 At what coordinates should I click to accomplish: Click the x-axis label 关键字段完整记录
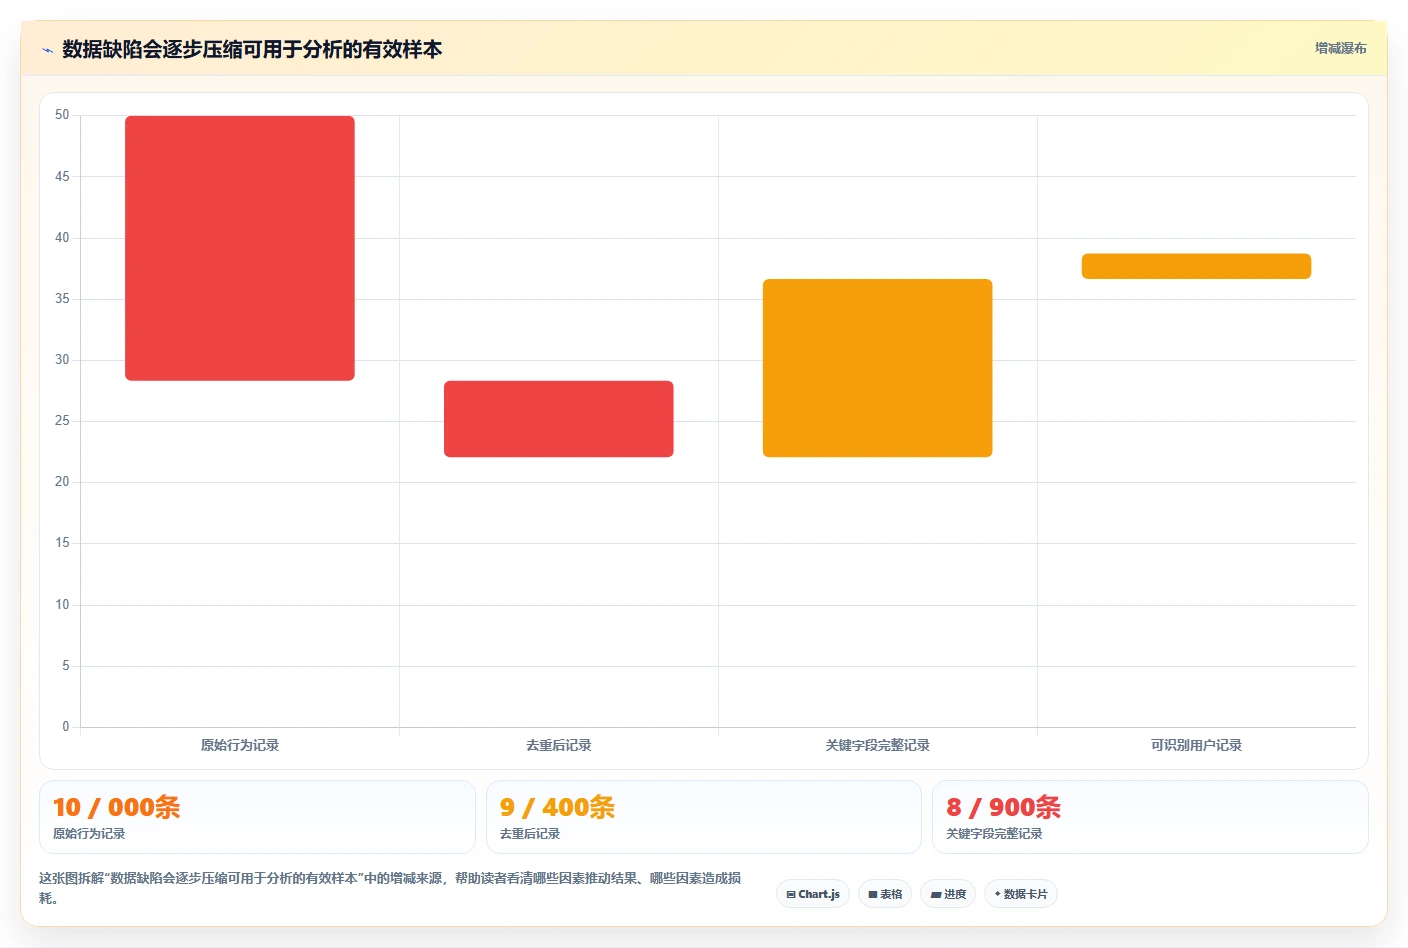878,745
